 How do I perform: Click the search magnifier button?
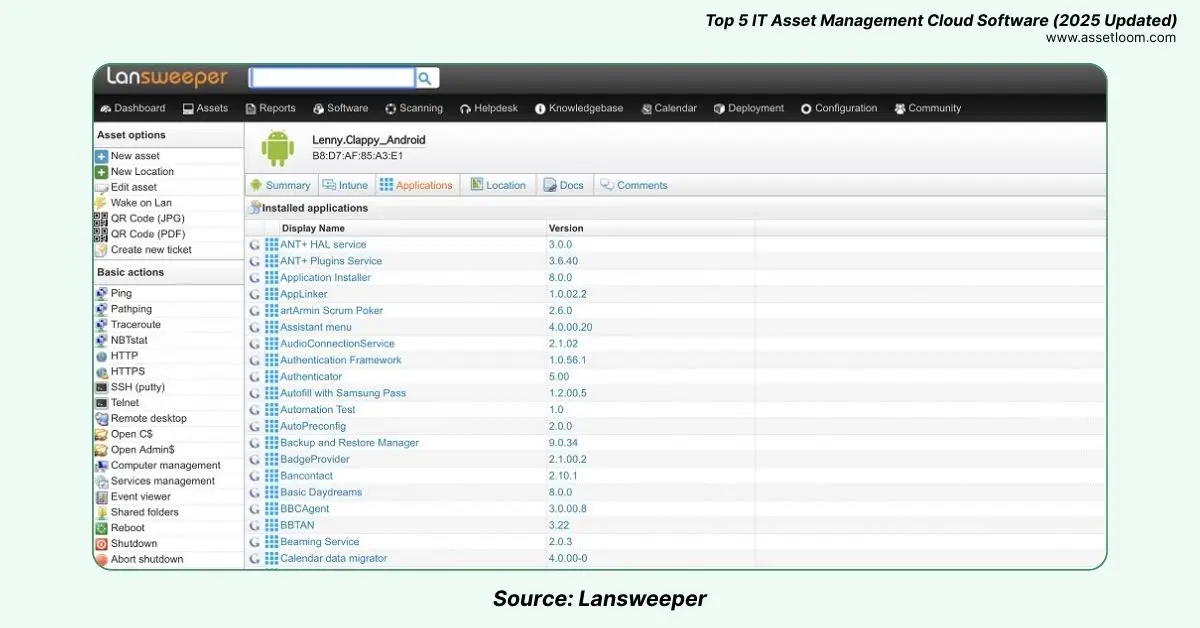[x=426, y=78]
